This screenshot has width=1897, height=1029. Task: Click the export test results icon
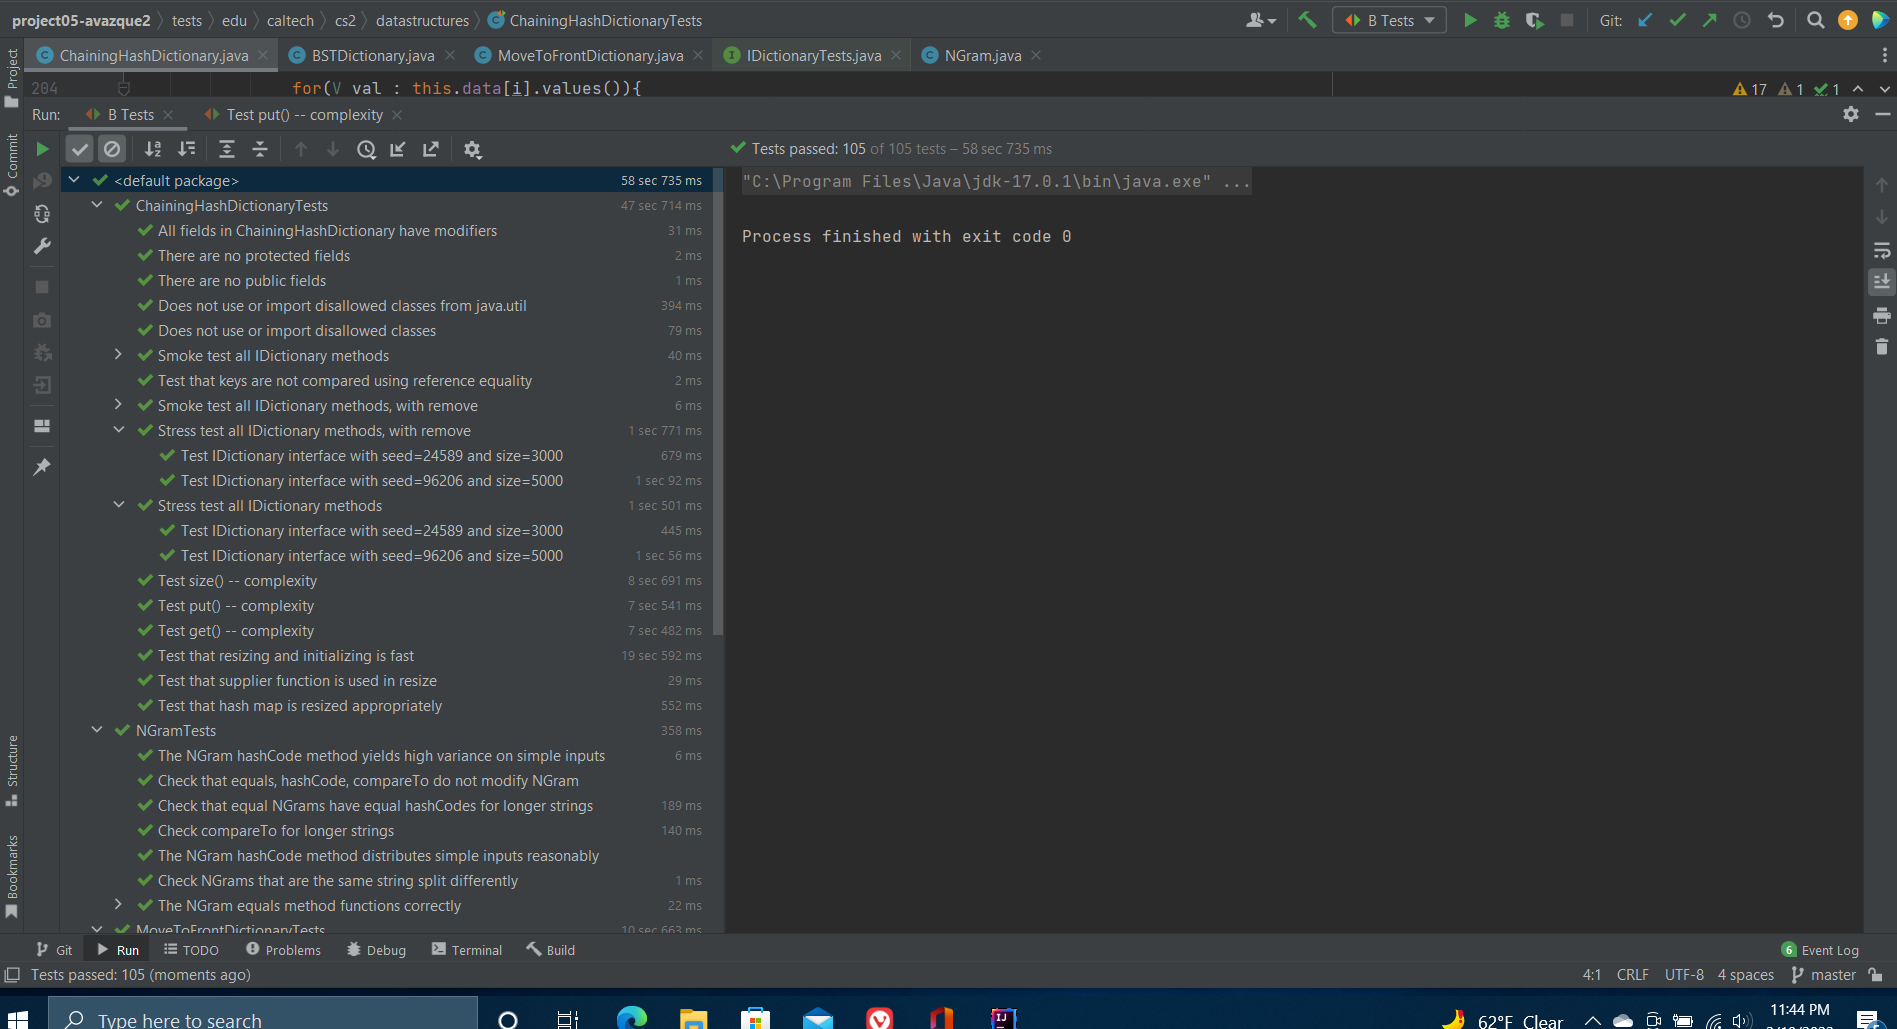[x=431, y=149]
